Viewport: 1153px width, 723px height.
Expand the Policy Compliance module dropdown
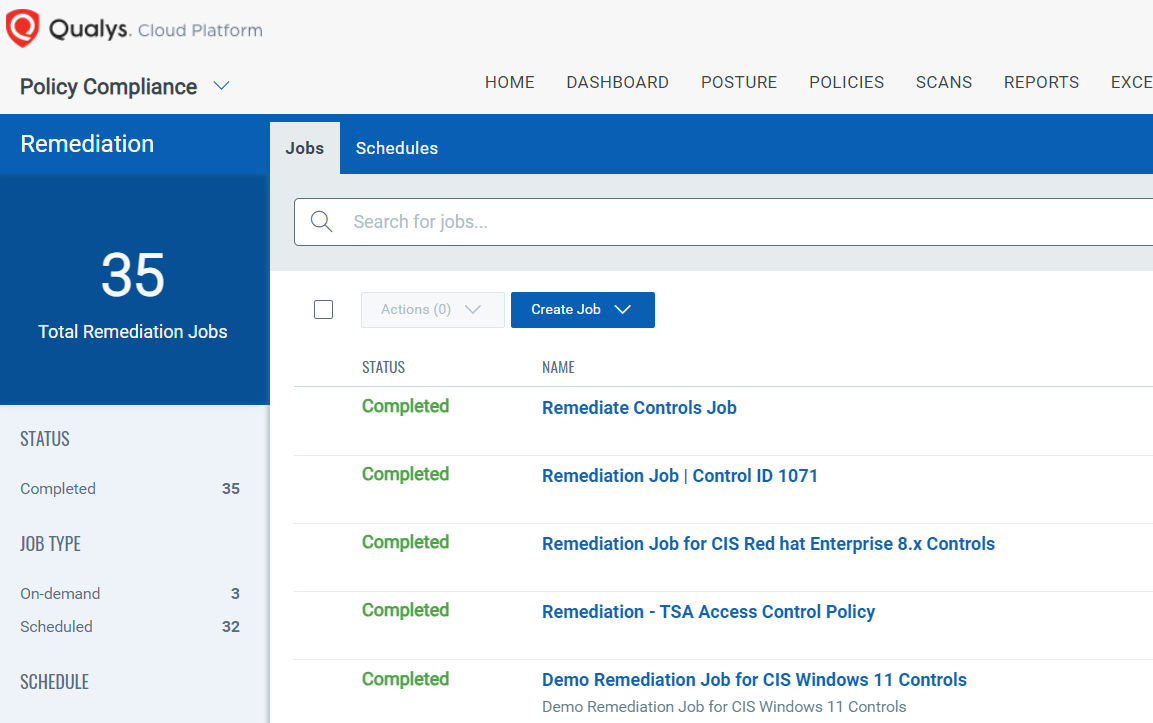(x=222, y=86)
